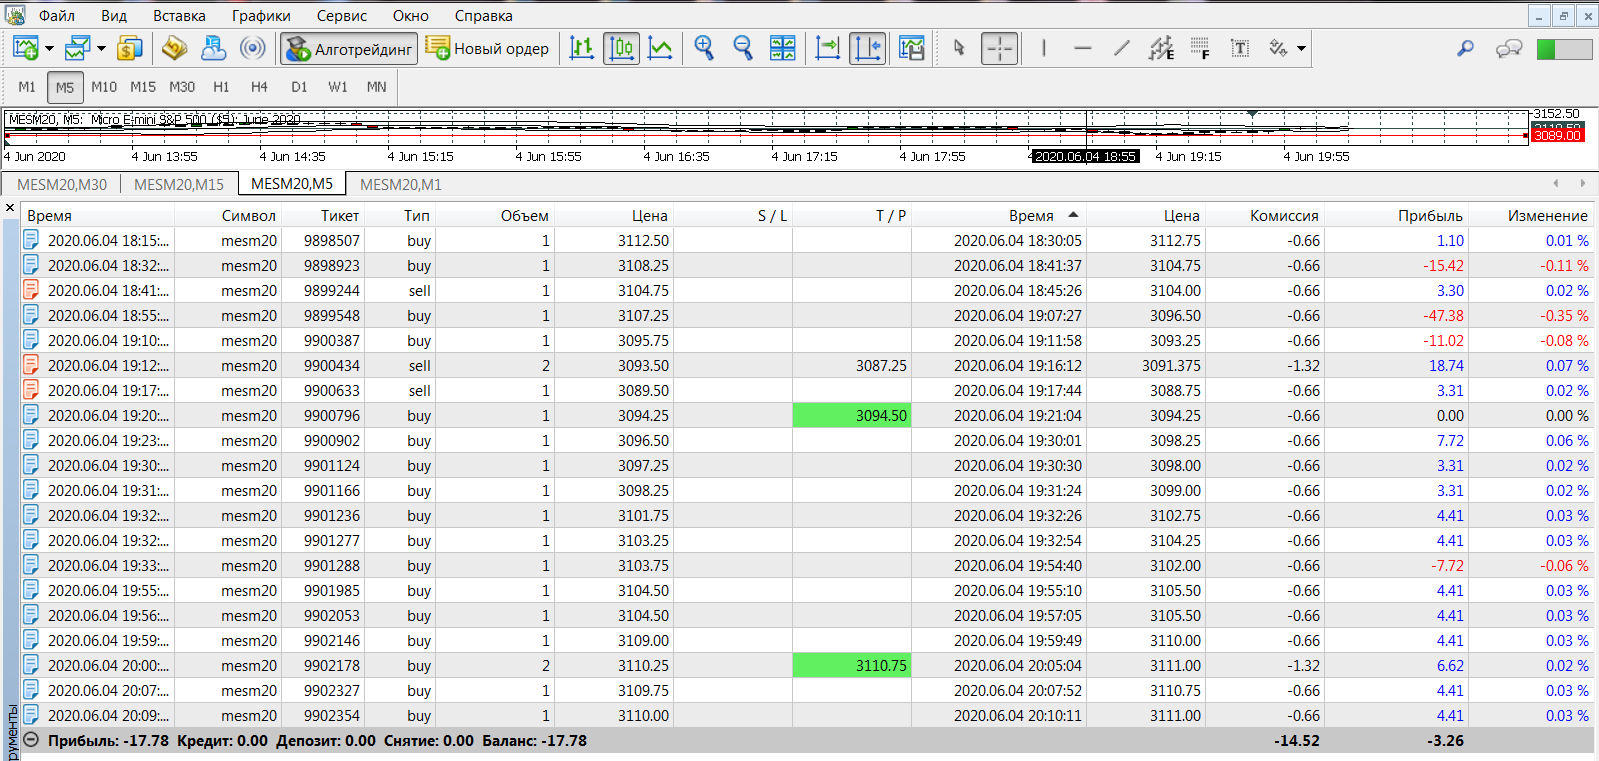Open the Market Watch window icon
The image size is (1599, 761).
click(x=129, y=48)
